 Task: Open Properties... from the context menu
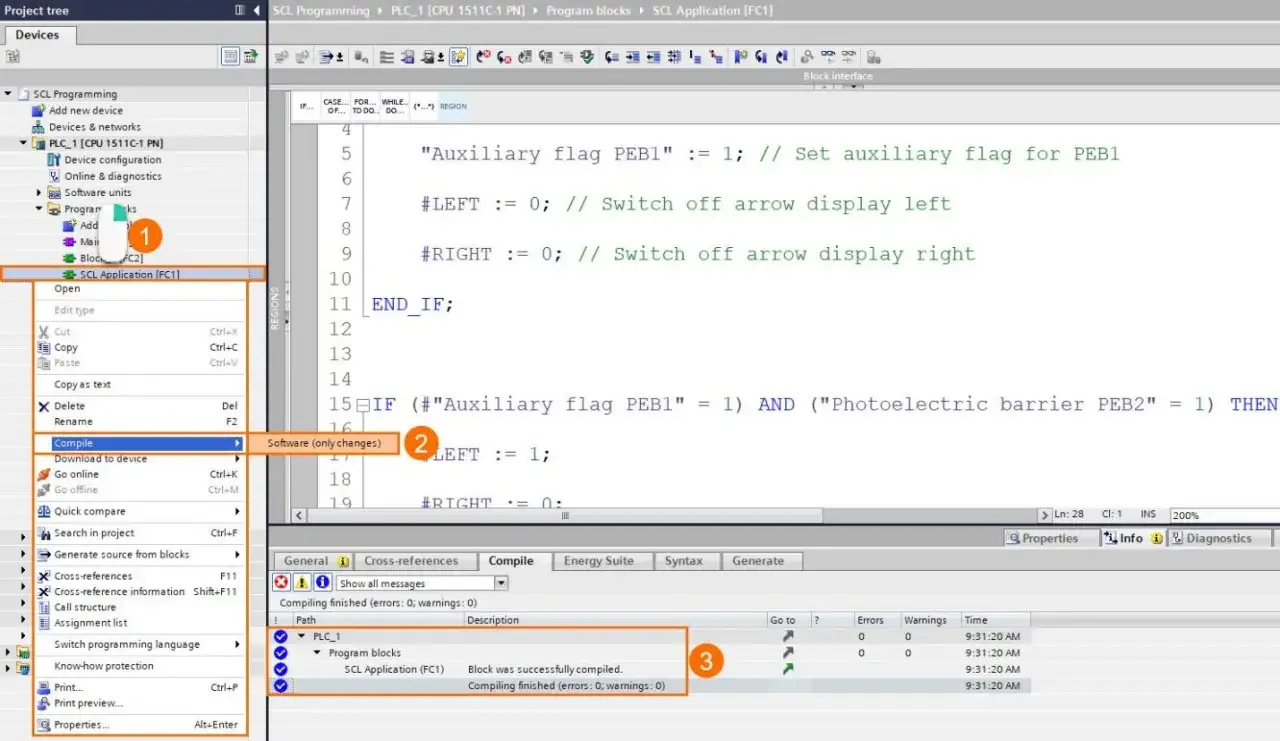pos(81,725)
